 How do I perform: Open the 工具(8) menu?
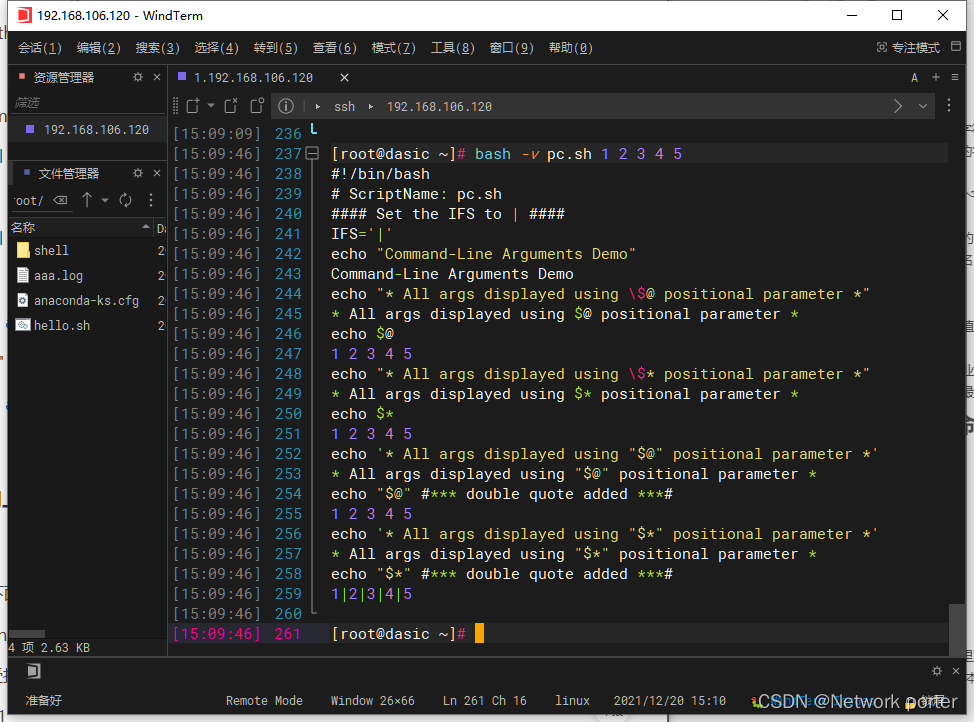[x=453, y=48]
